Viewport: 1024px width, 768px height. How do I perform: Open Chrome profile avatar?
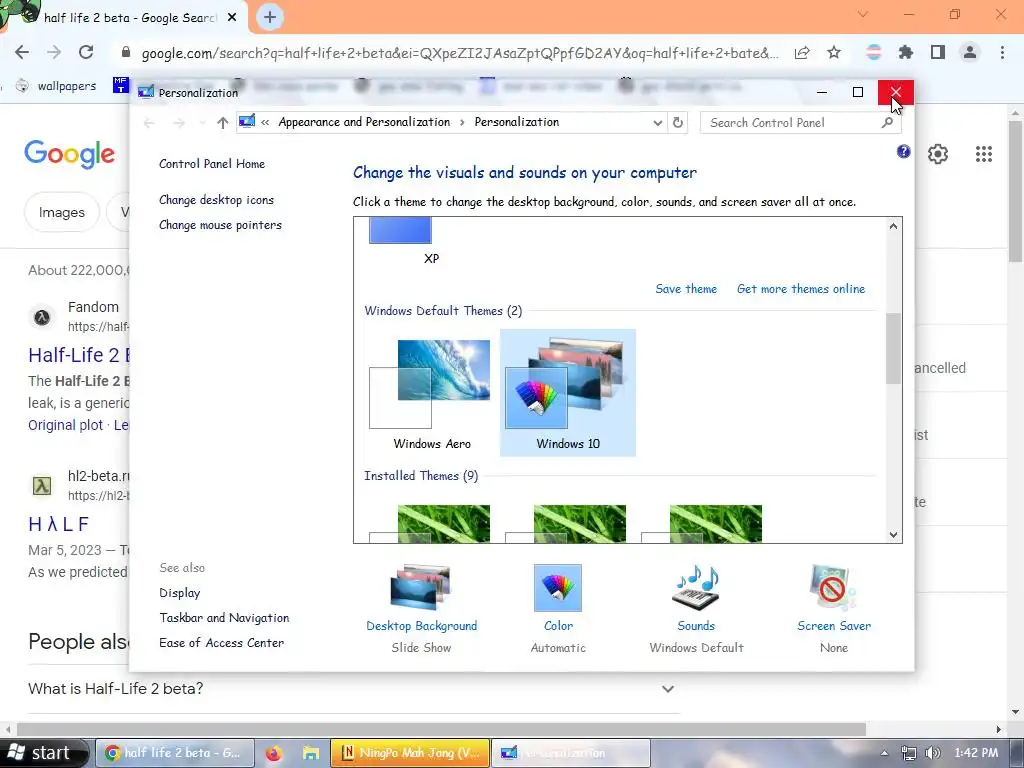point(970,52)
